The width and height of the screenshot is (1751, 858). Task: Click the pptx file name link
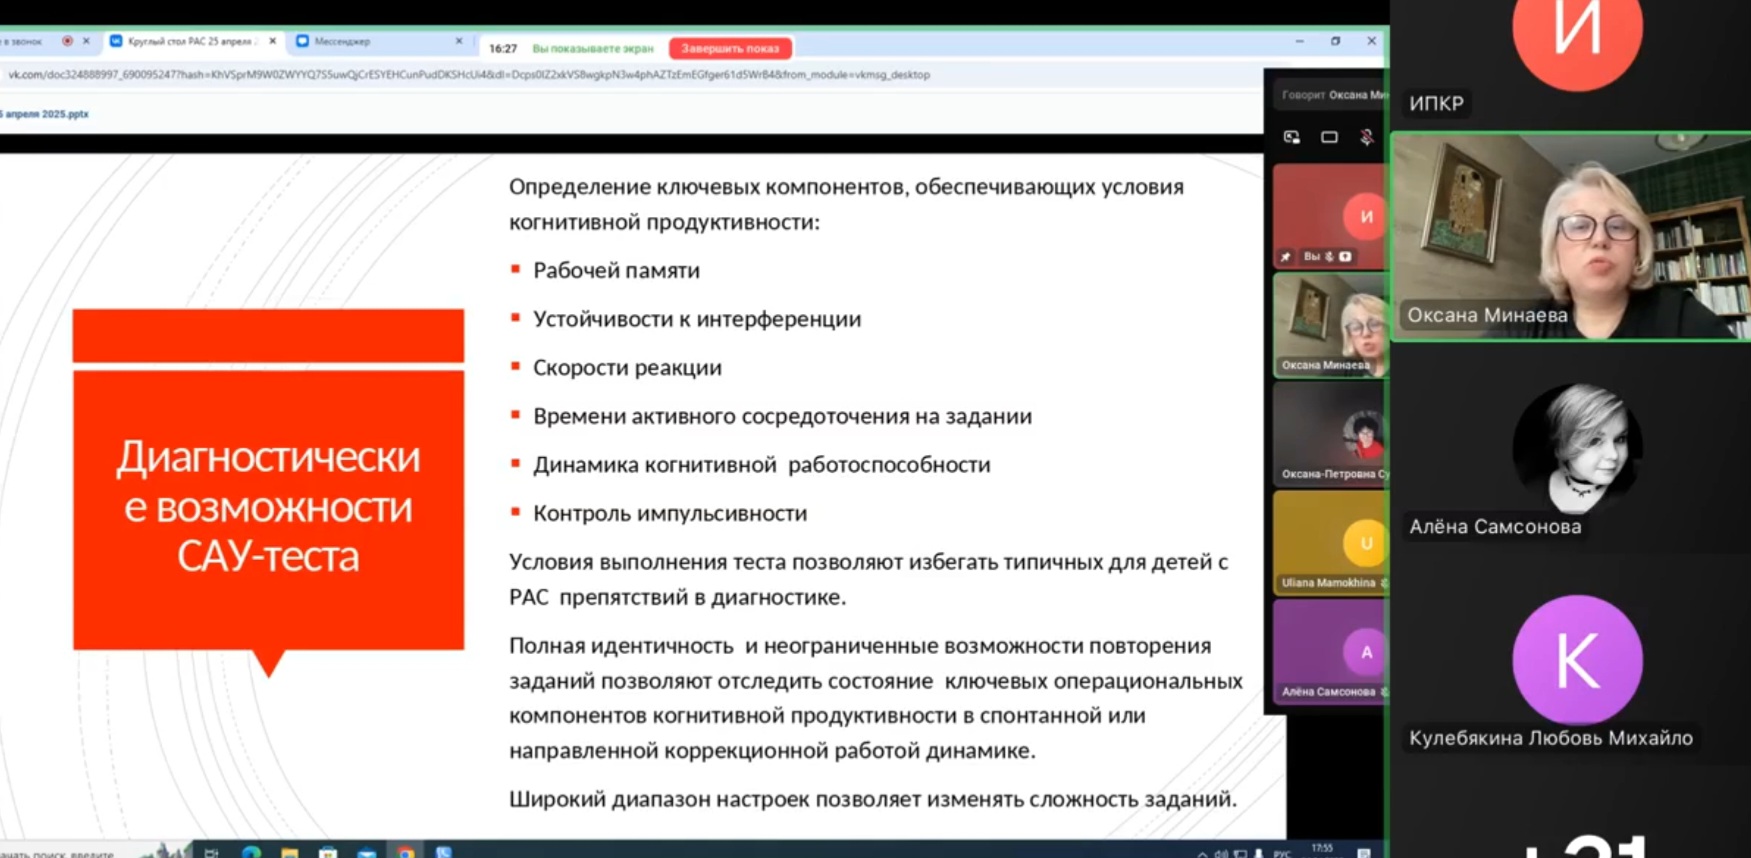[45, 114]
